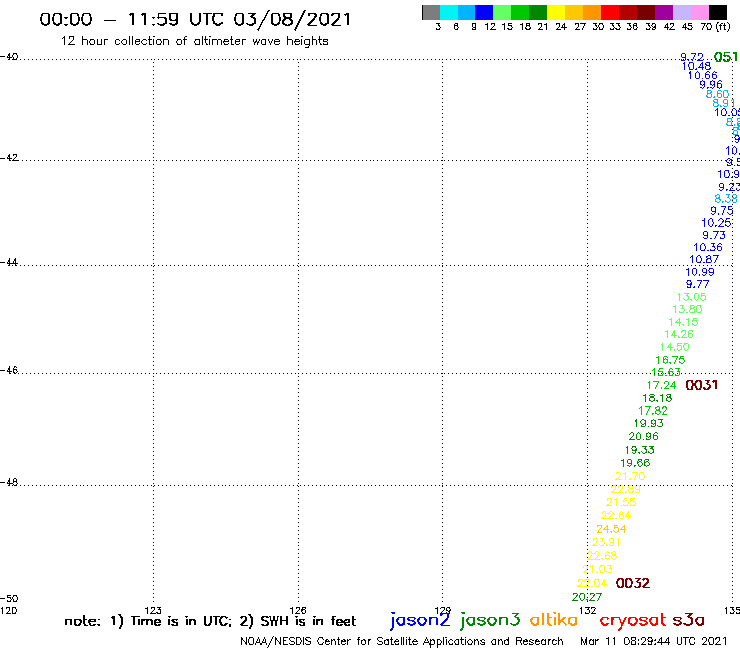Click the cyan swatch in the legend
Image resolution: width=740 pixels, height=650 pixels.
(x=449, y=12)
